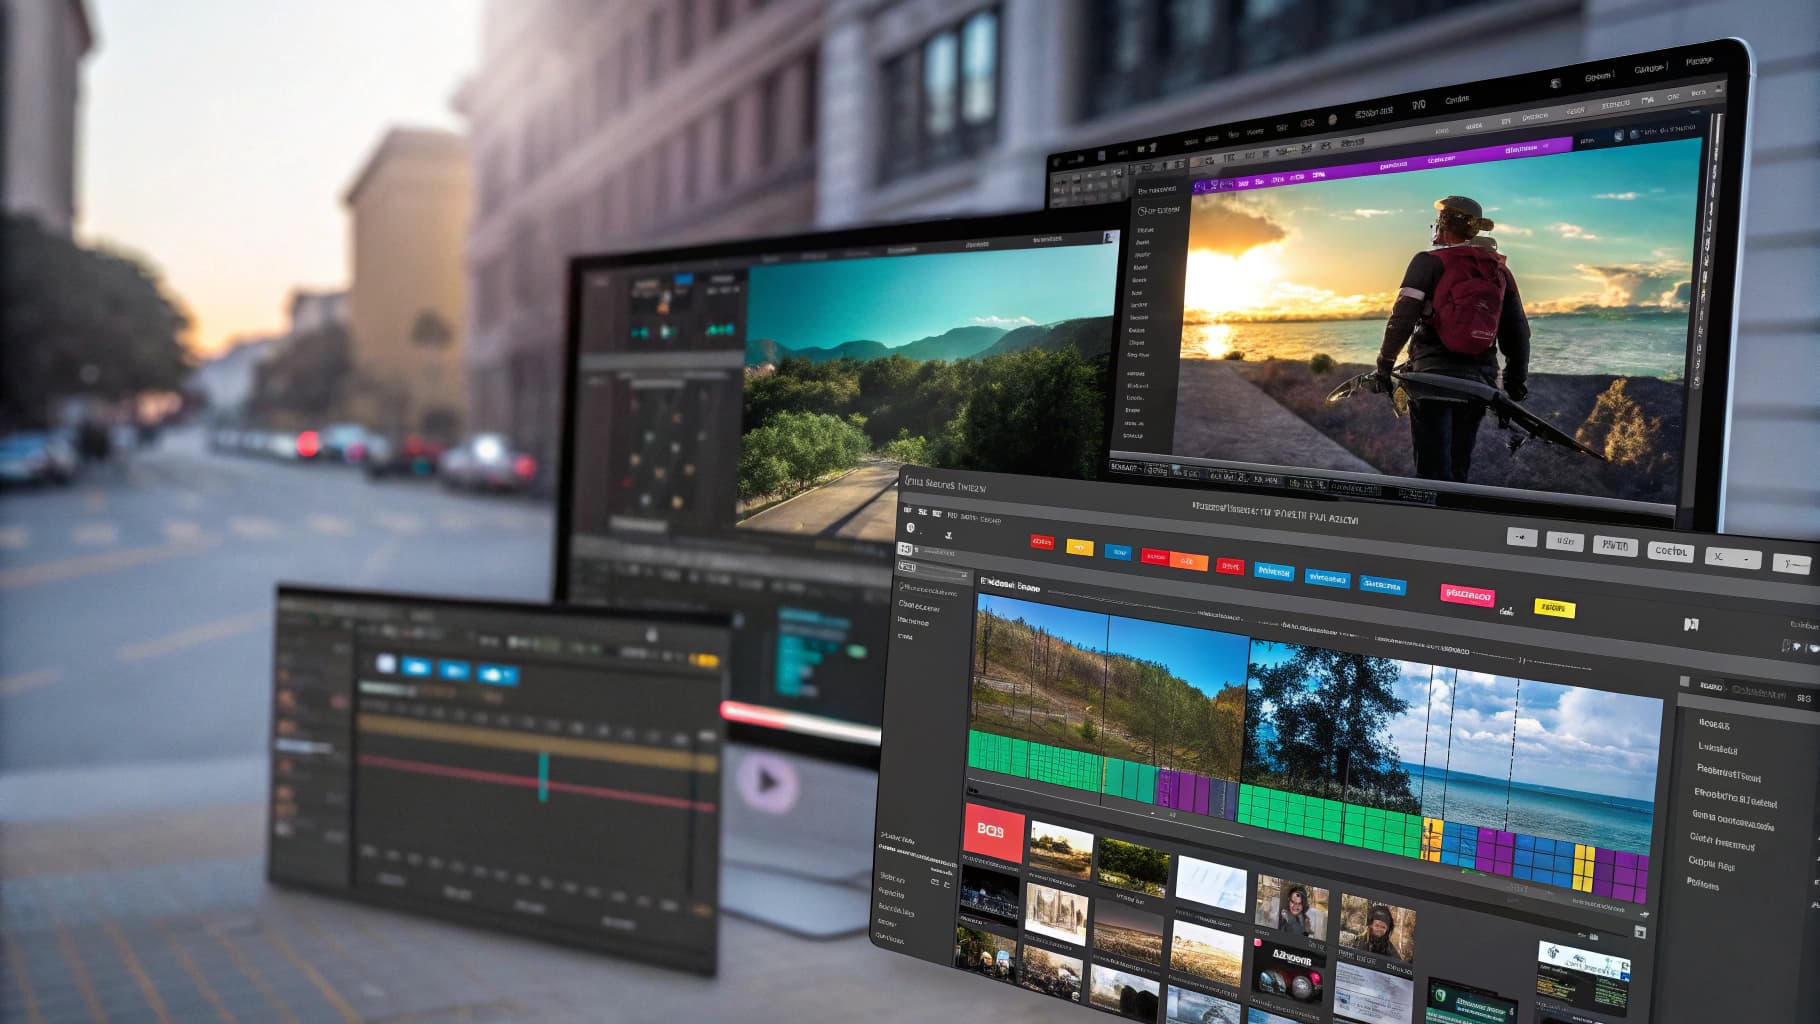Viewport: 1820px width, 1024px height.
Task: Collapse the left sidebar project tree section
Action: [x=905, y=590]
